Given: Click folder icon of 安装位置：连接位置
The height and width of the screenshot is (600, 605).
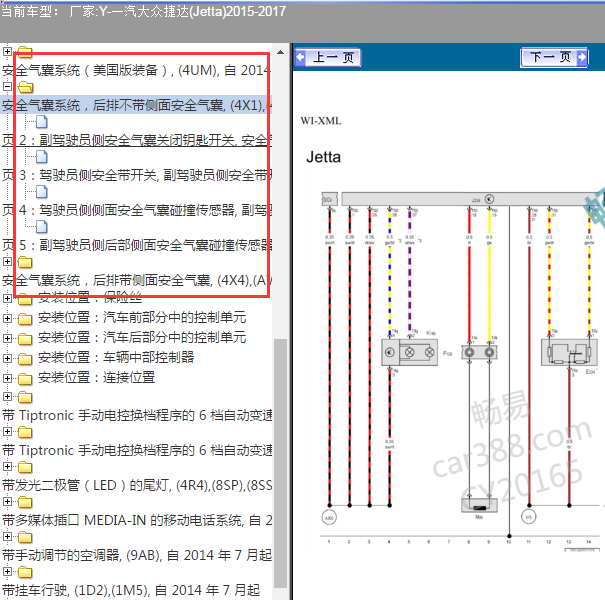Looking at the screenshot, I should pos(25,379).
